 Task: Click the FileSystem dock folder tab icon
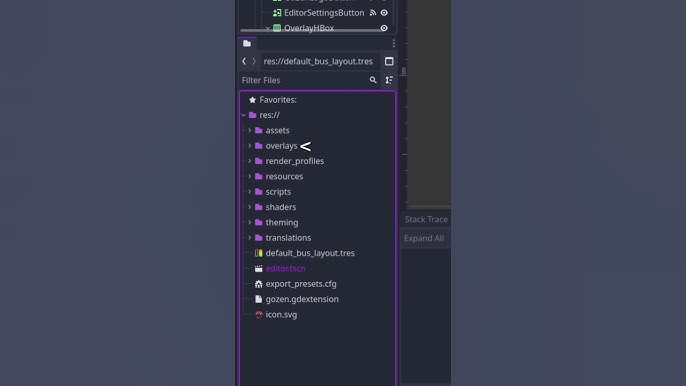pos(247,43)
